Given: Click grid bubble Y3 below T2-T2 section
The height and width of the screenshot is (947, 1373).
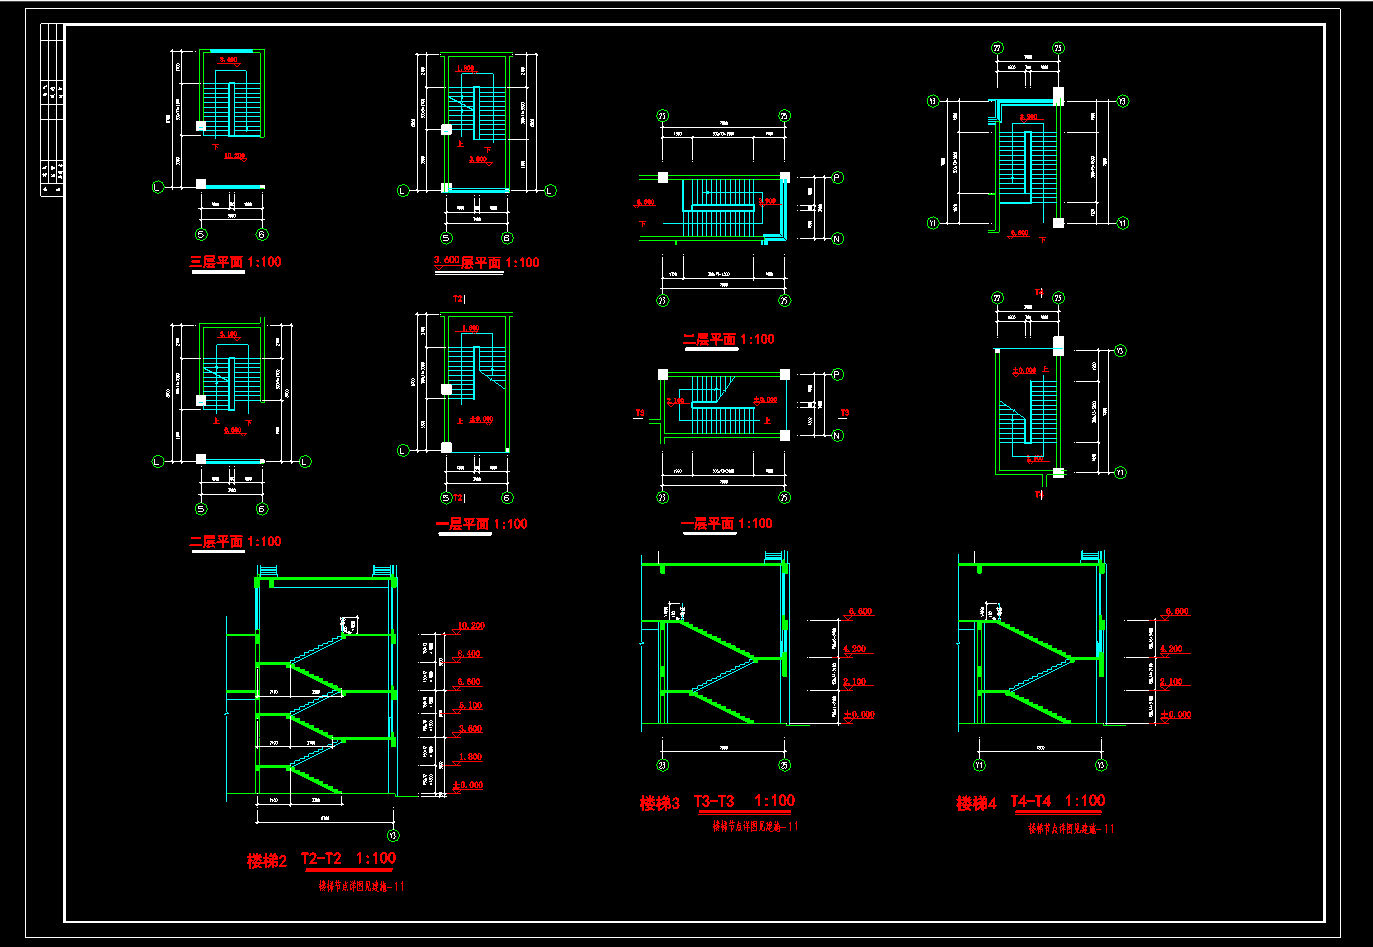Looking at the screenshot, I should [392, 835].
